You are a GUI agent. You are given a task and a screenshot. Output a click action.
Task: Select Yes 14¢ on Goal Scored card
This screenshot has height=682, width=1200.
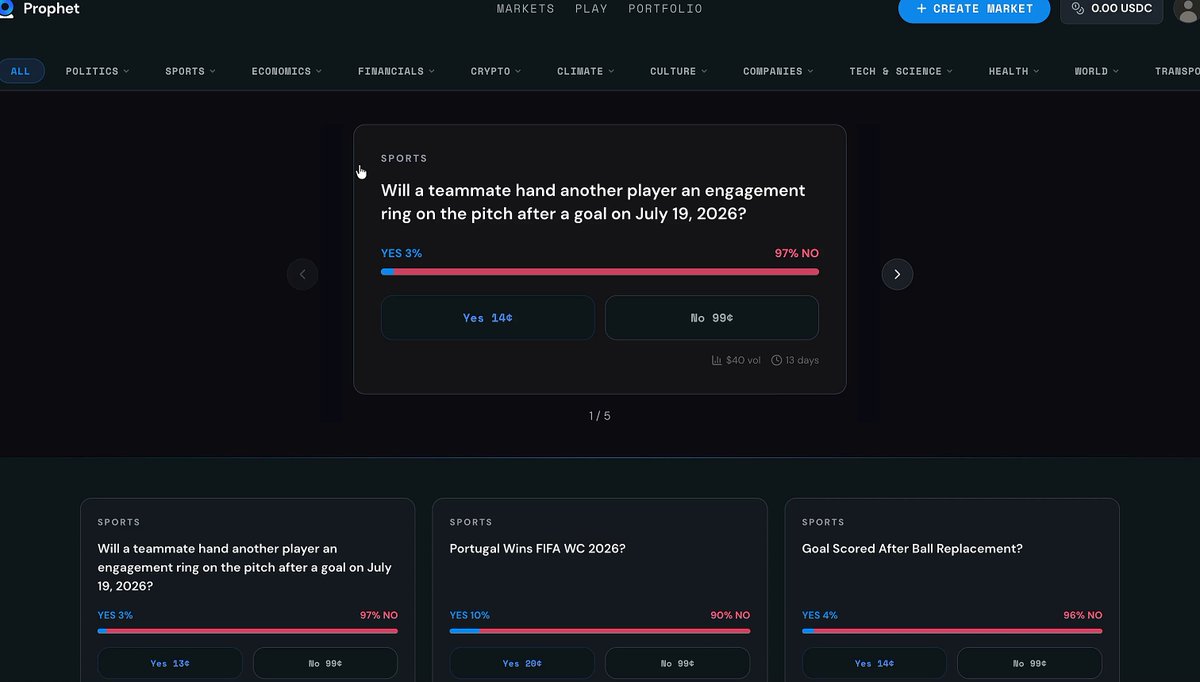(874, 663)
